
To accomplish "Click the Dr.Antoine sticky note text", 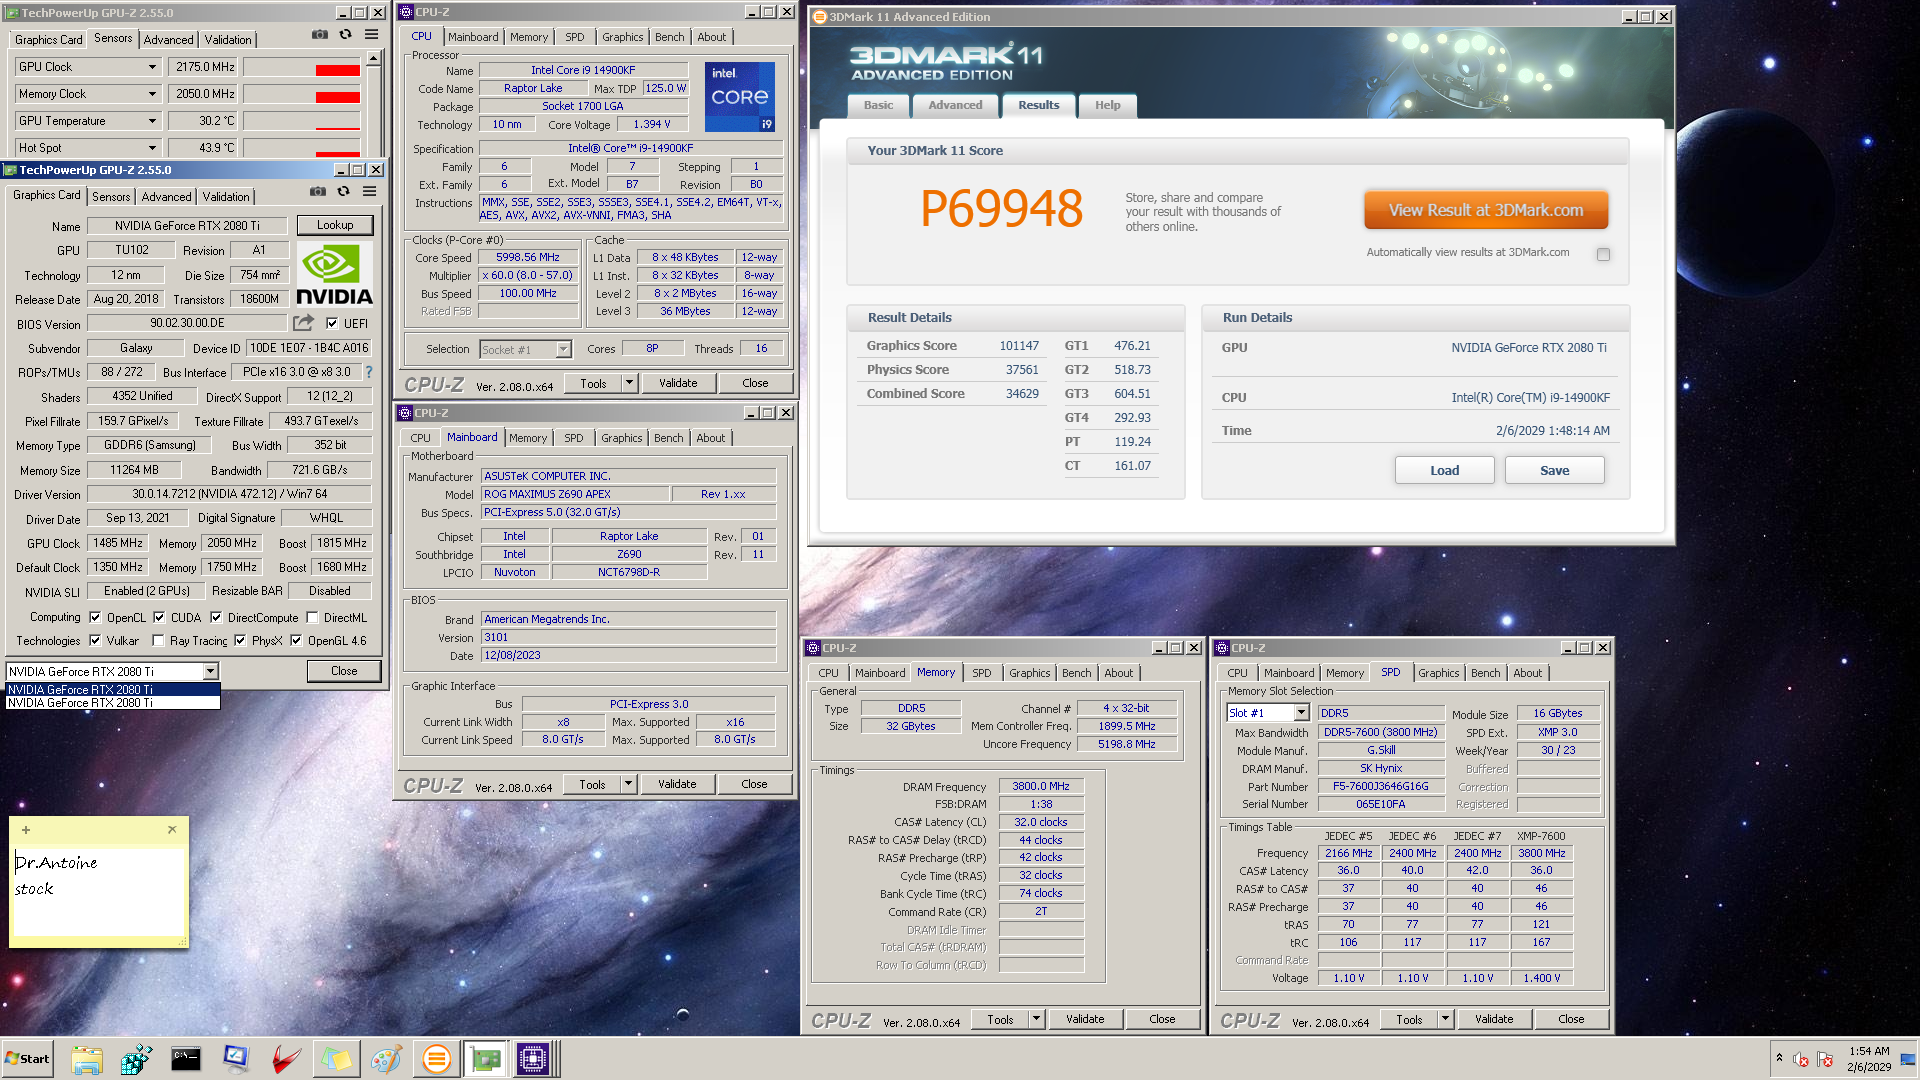I will tap(56, 862).
